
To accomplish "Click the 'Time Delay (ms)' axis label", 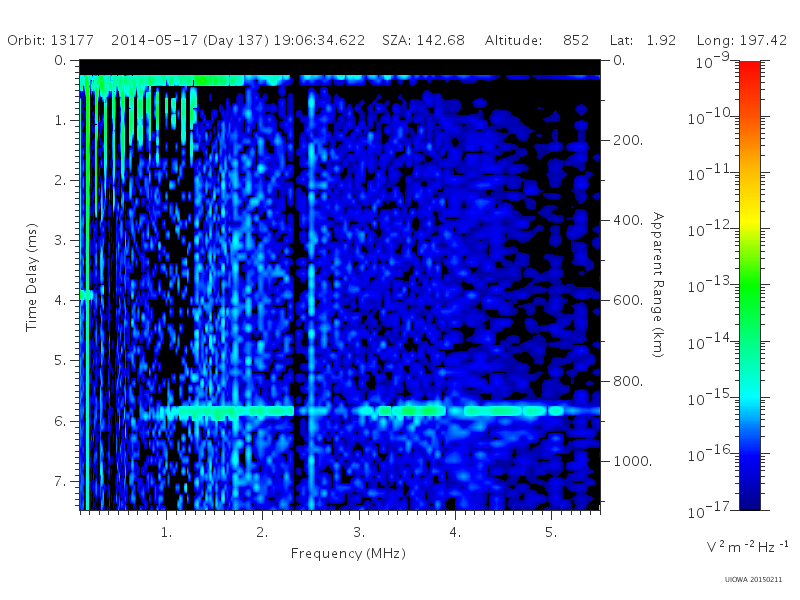I will point(32,277).
